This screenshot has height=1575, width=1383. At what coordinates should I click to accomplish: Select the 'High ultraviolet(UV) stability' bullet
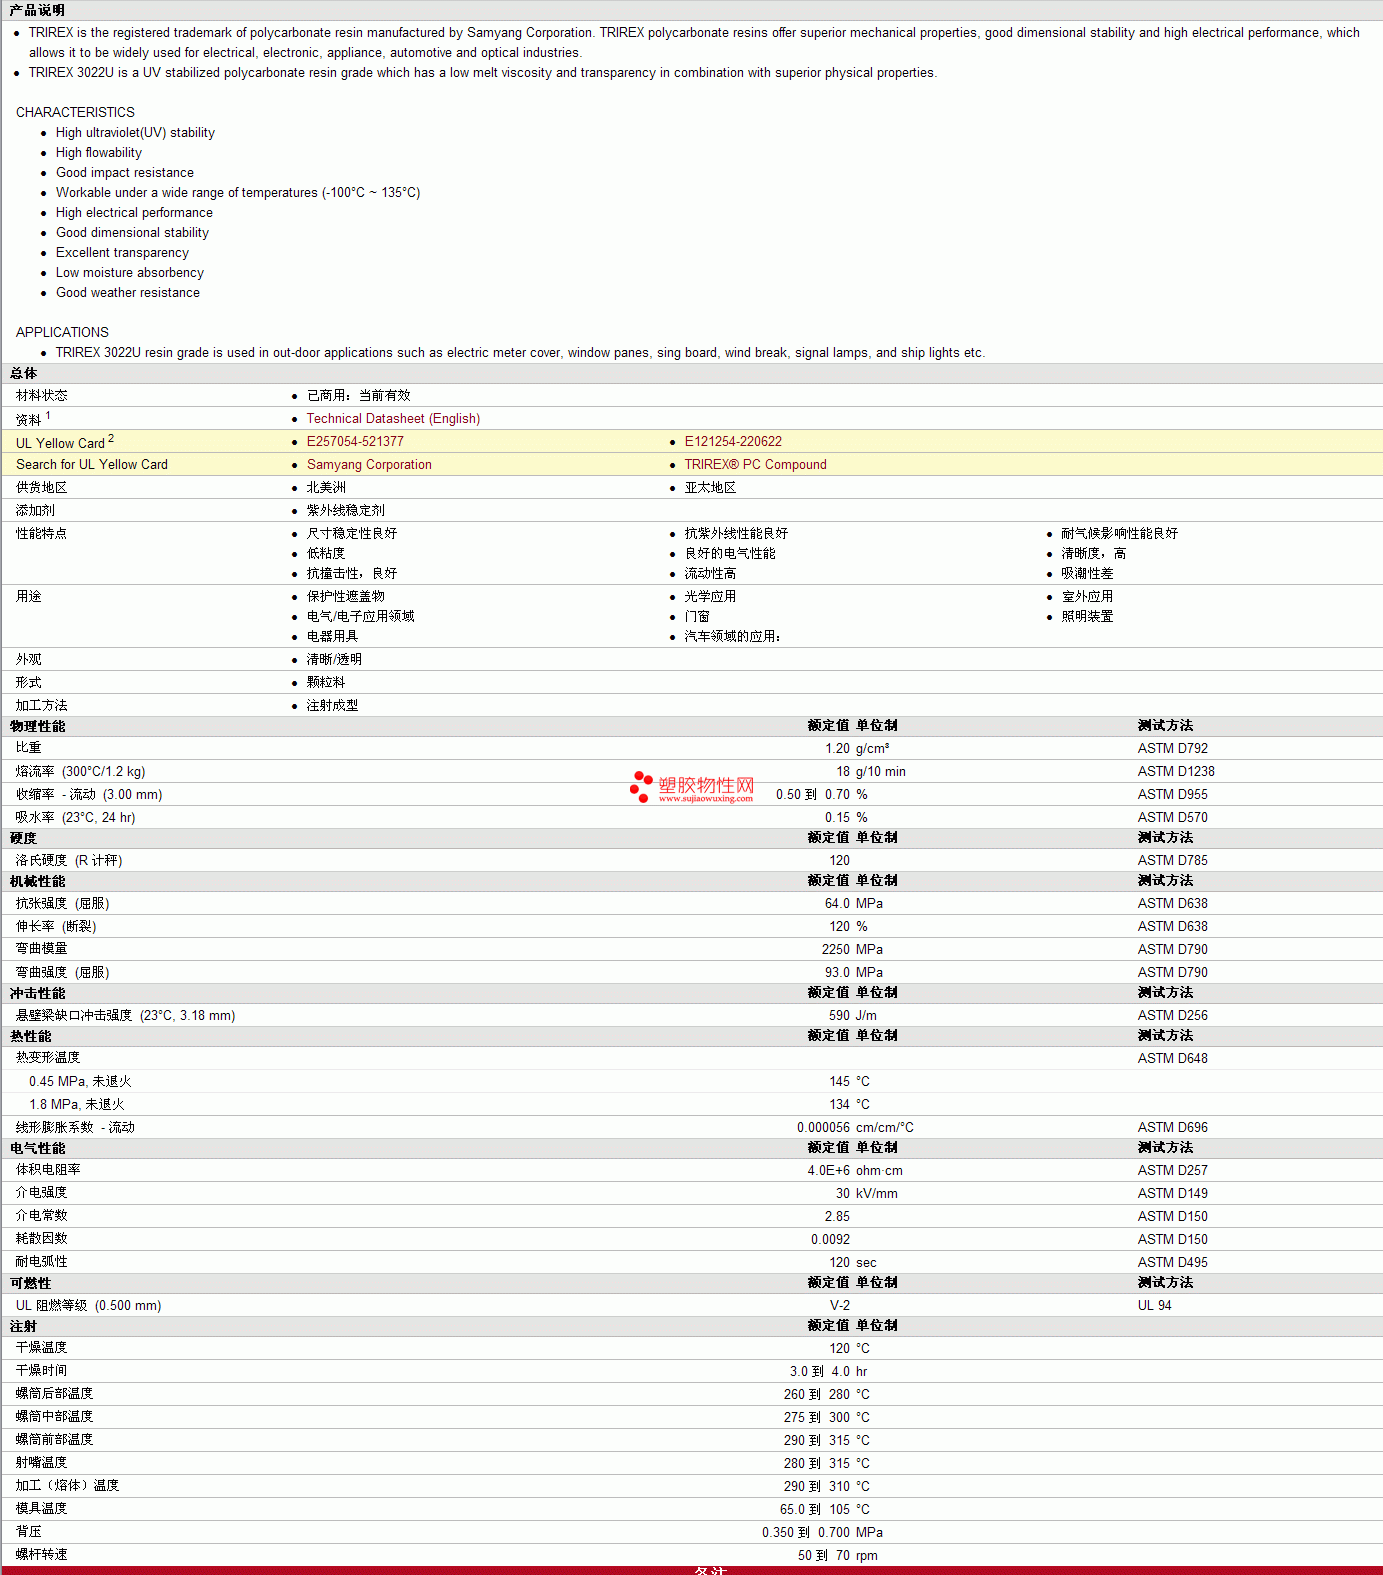tap(135, 132)
